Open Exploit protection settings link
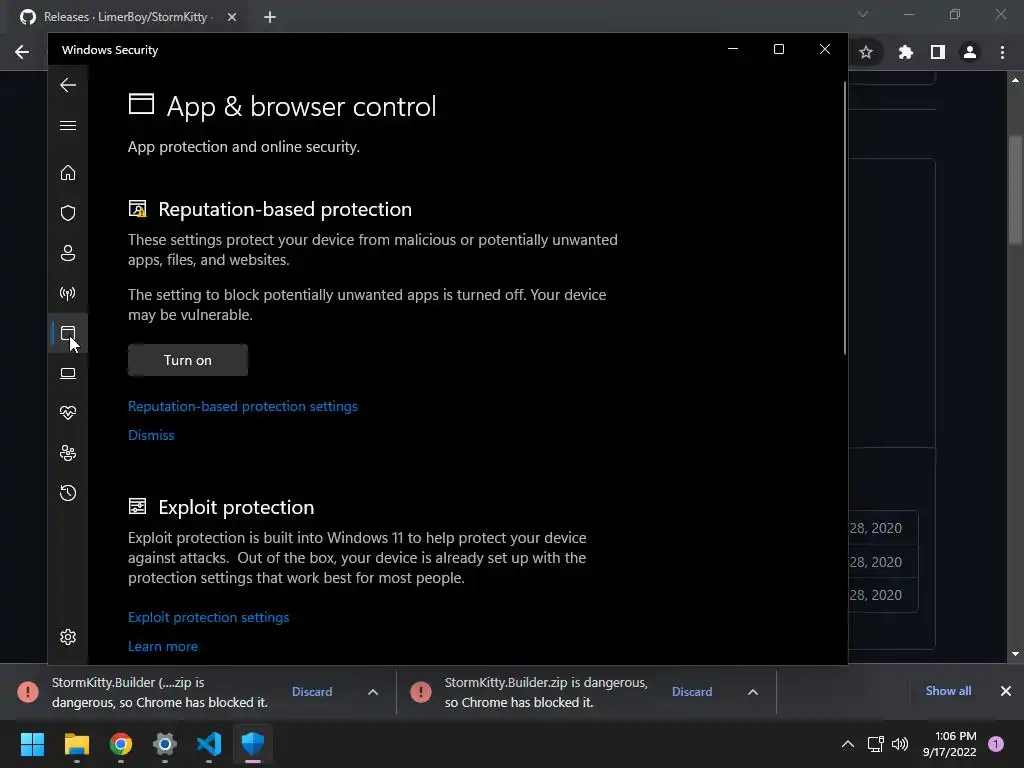 pyautogui.click(x=208, y=617)
